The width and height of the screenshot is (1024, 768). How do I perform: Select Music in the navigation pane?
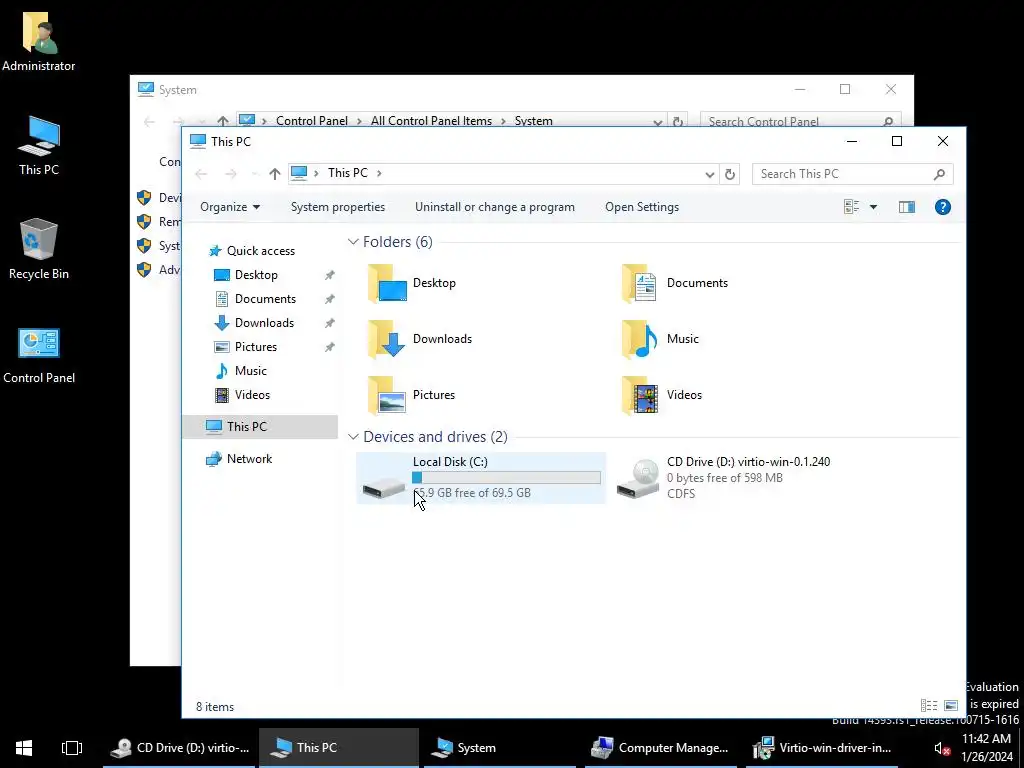251,371
